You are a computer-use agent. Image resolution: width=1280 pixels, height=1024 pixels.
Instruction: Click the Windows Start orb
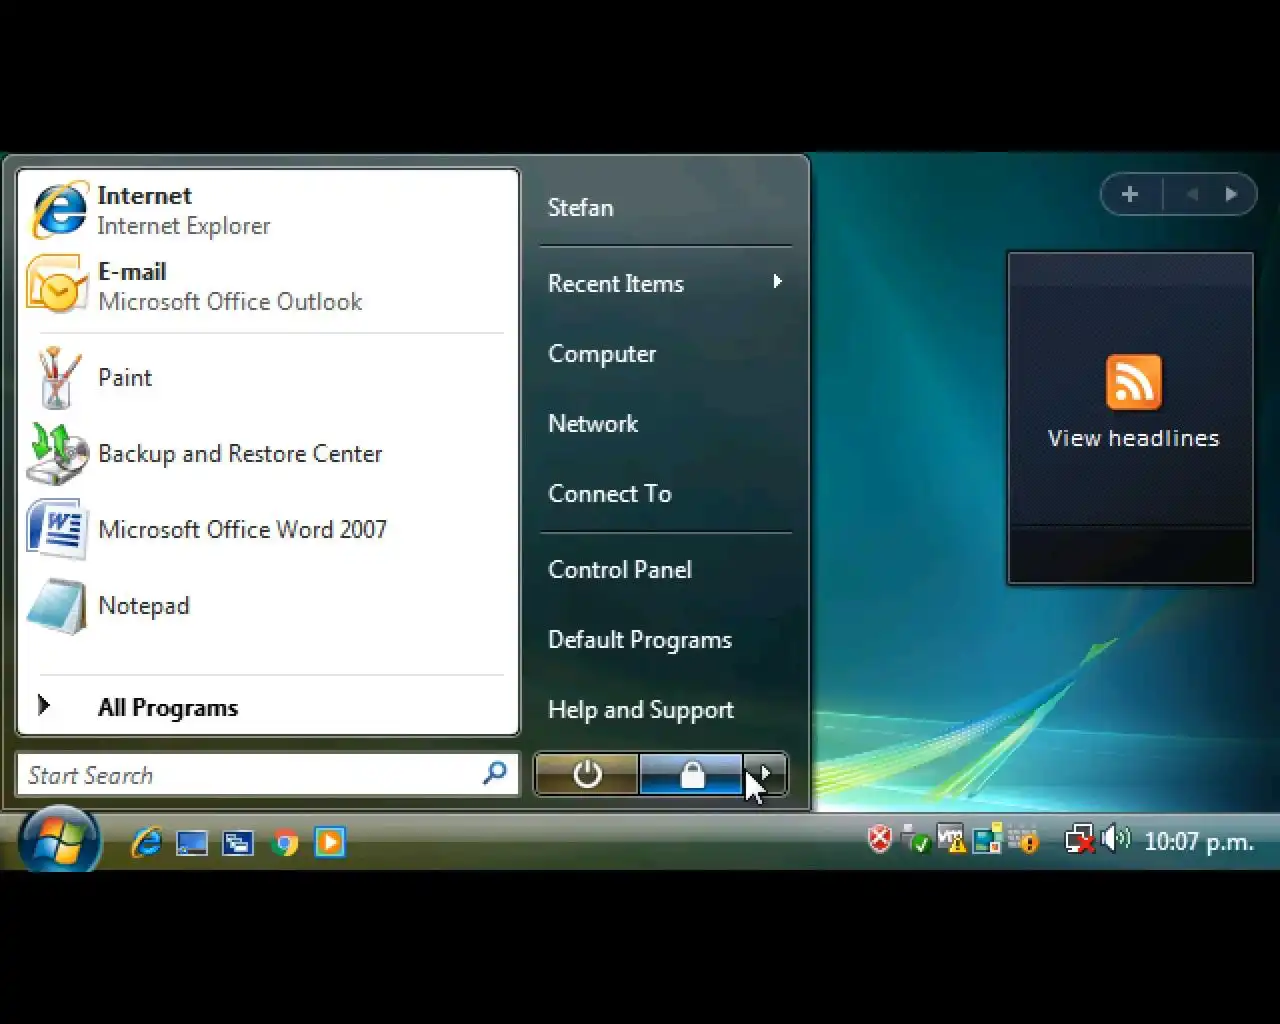[x=59, y=840]
